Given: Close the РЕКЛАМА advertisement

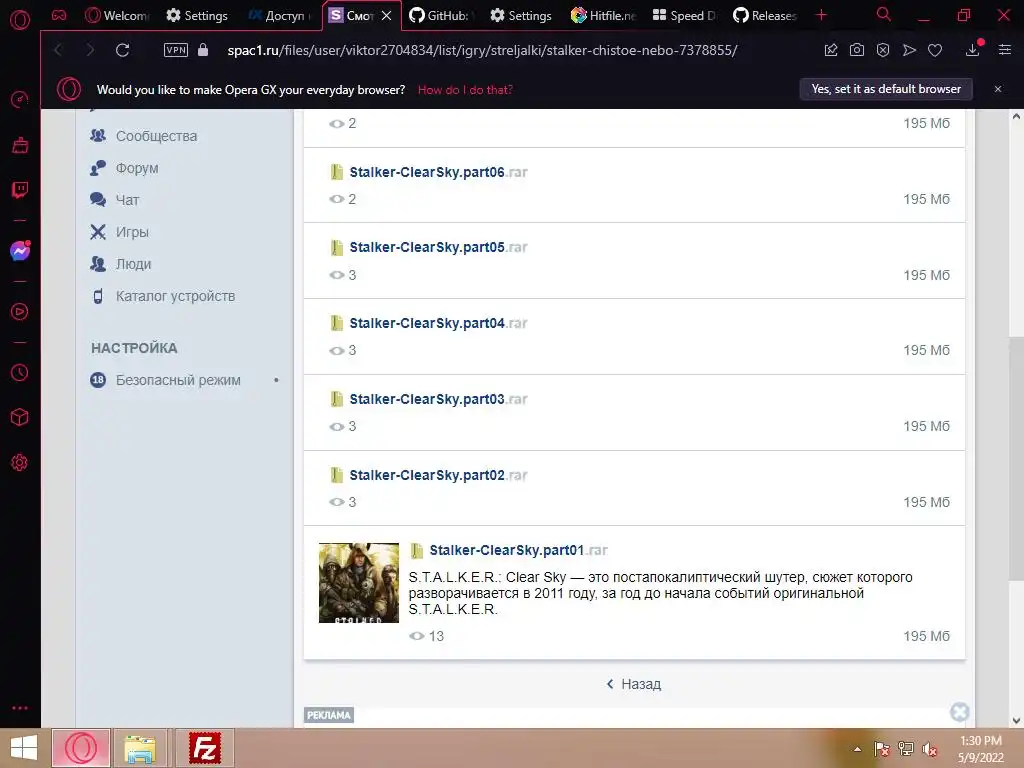Looking at the screenshot, I should pyautogui.click(x=959, y=712).
